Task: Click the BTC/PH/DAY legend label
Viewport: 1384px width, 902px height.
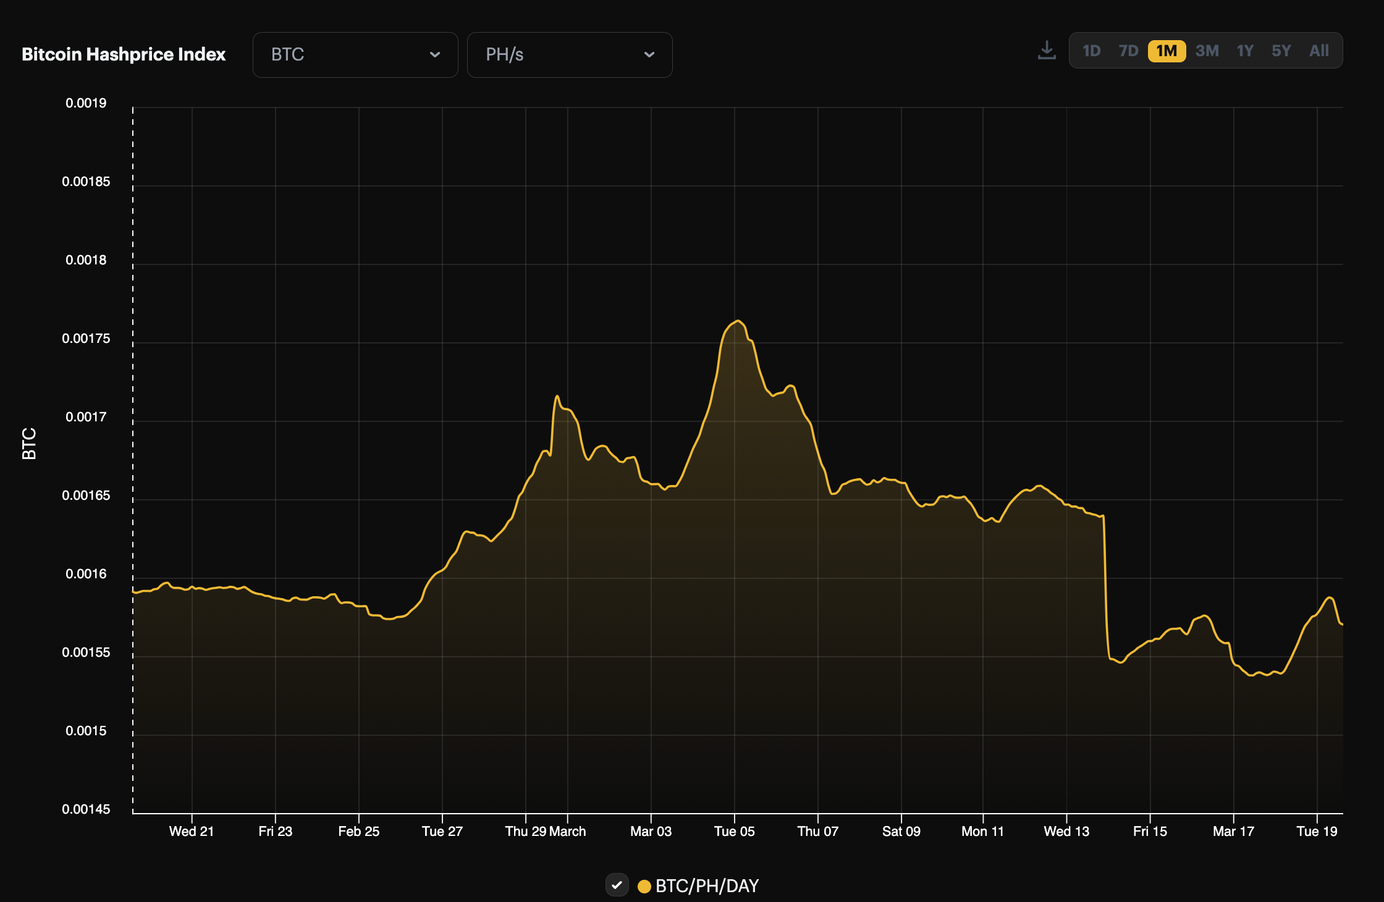Action: [709, 885]
